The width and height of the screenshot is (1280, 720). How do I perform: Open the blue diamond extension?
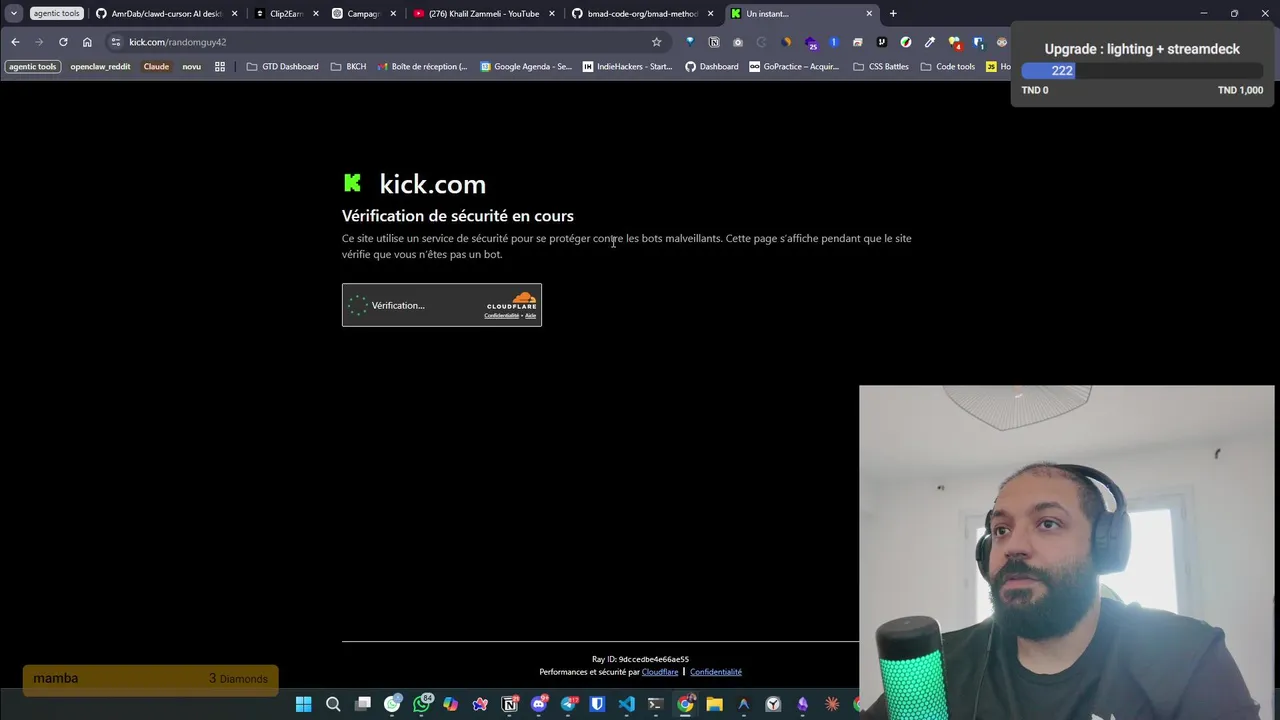coord(690,42)
